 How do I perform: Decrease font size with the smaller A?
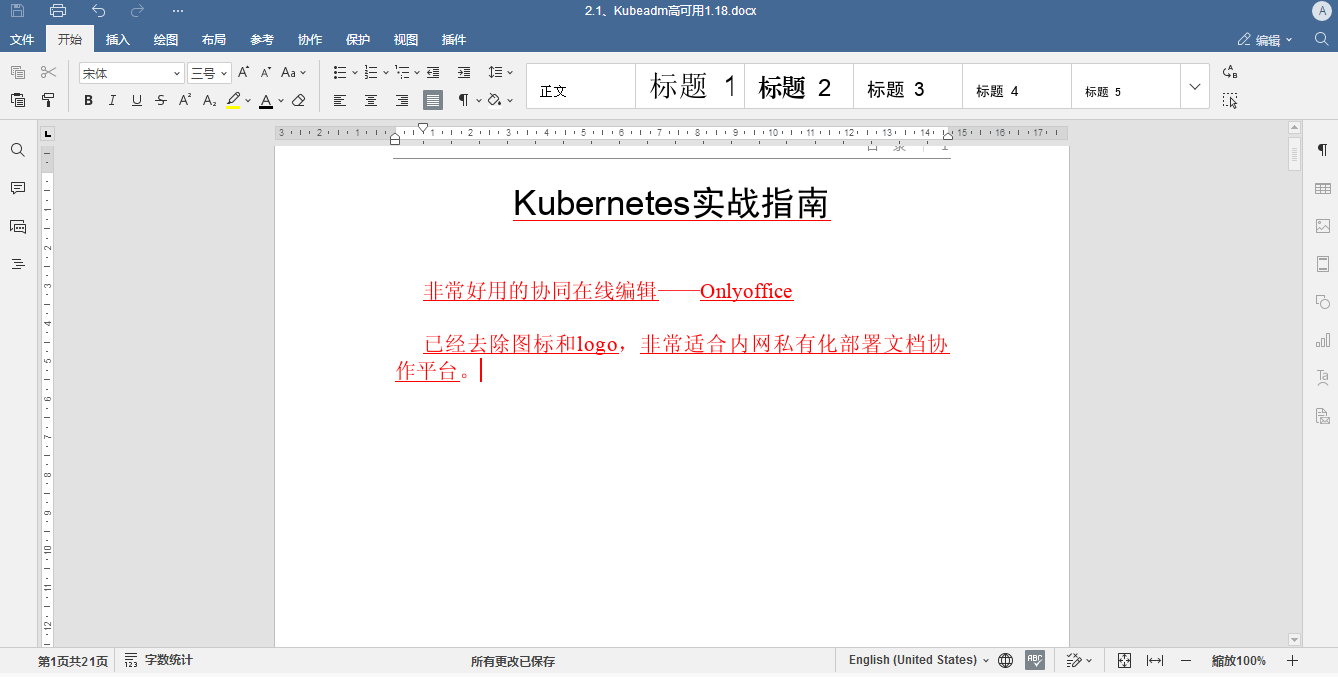click(x=266, y=73)
